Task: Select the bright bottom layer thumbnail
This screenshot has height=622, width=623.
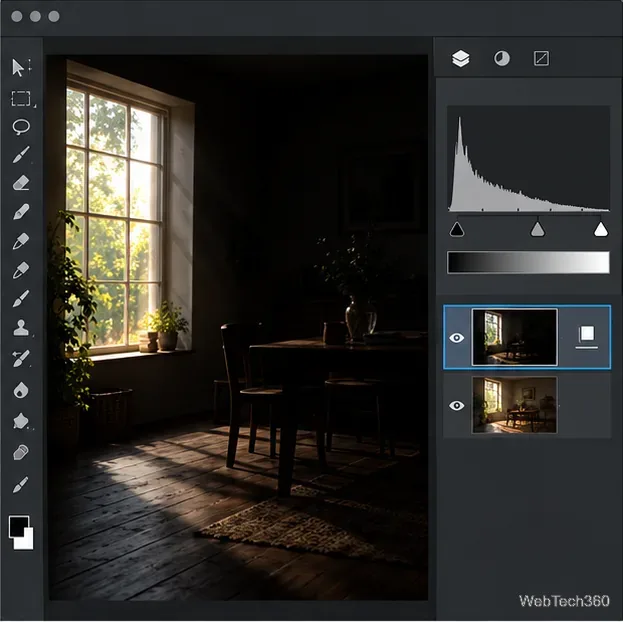Action: coord(515,405)
